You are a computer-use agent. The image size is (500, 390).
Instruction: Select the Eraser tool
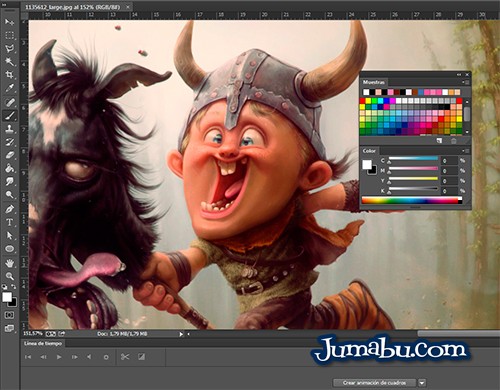(9, 155)
